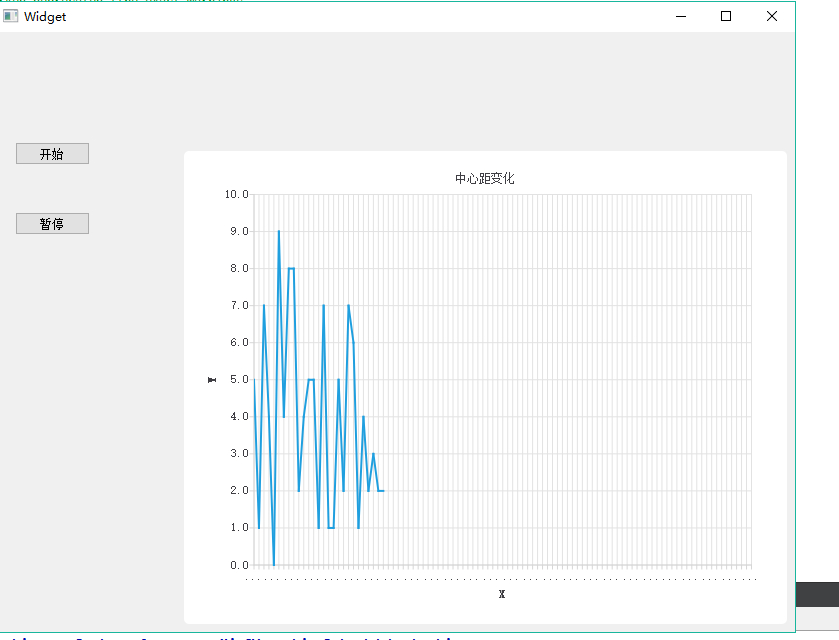Click the 暂停 pause button
Image resolution: width=839 pixels, height=640 pixels.
[52, 224]
